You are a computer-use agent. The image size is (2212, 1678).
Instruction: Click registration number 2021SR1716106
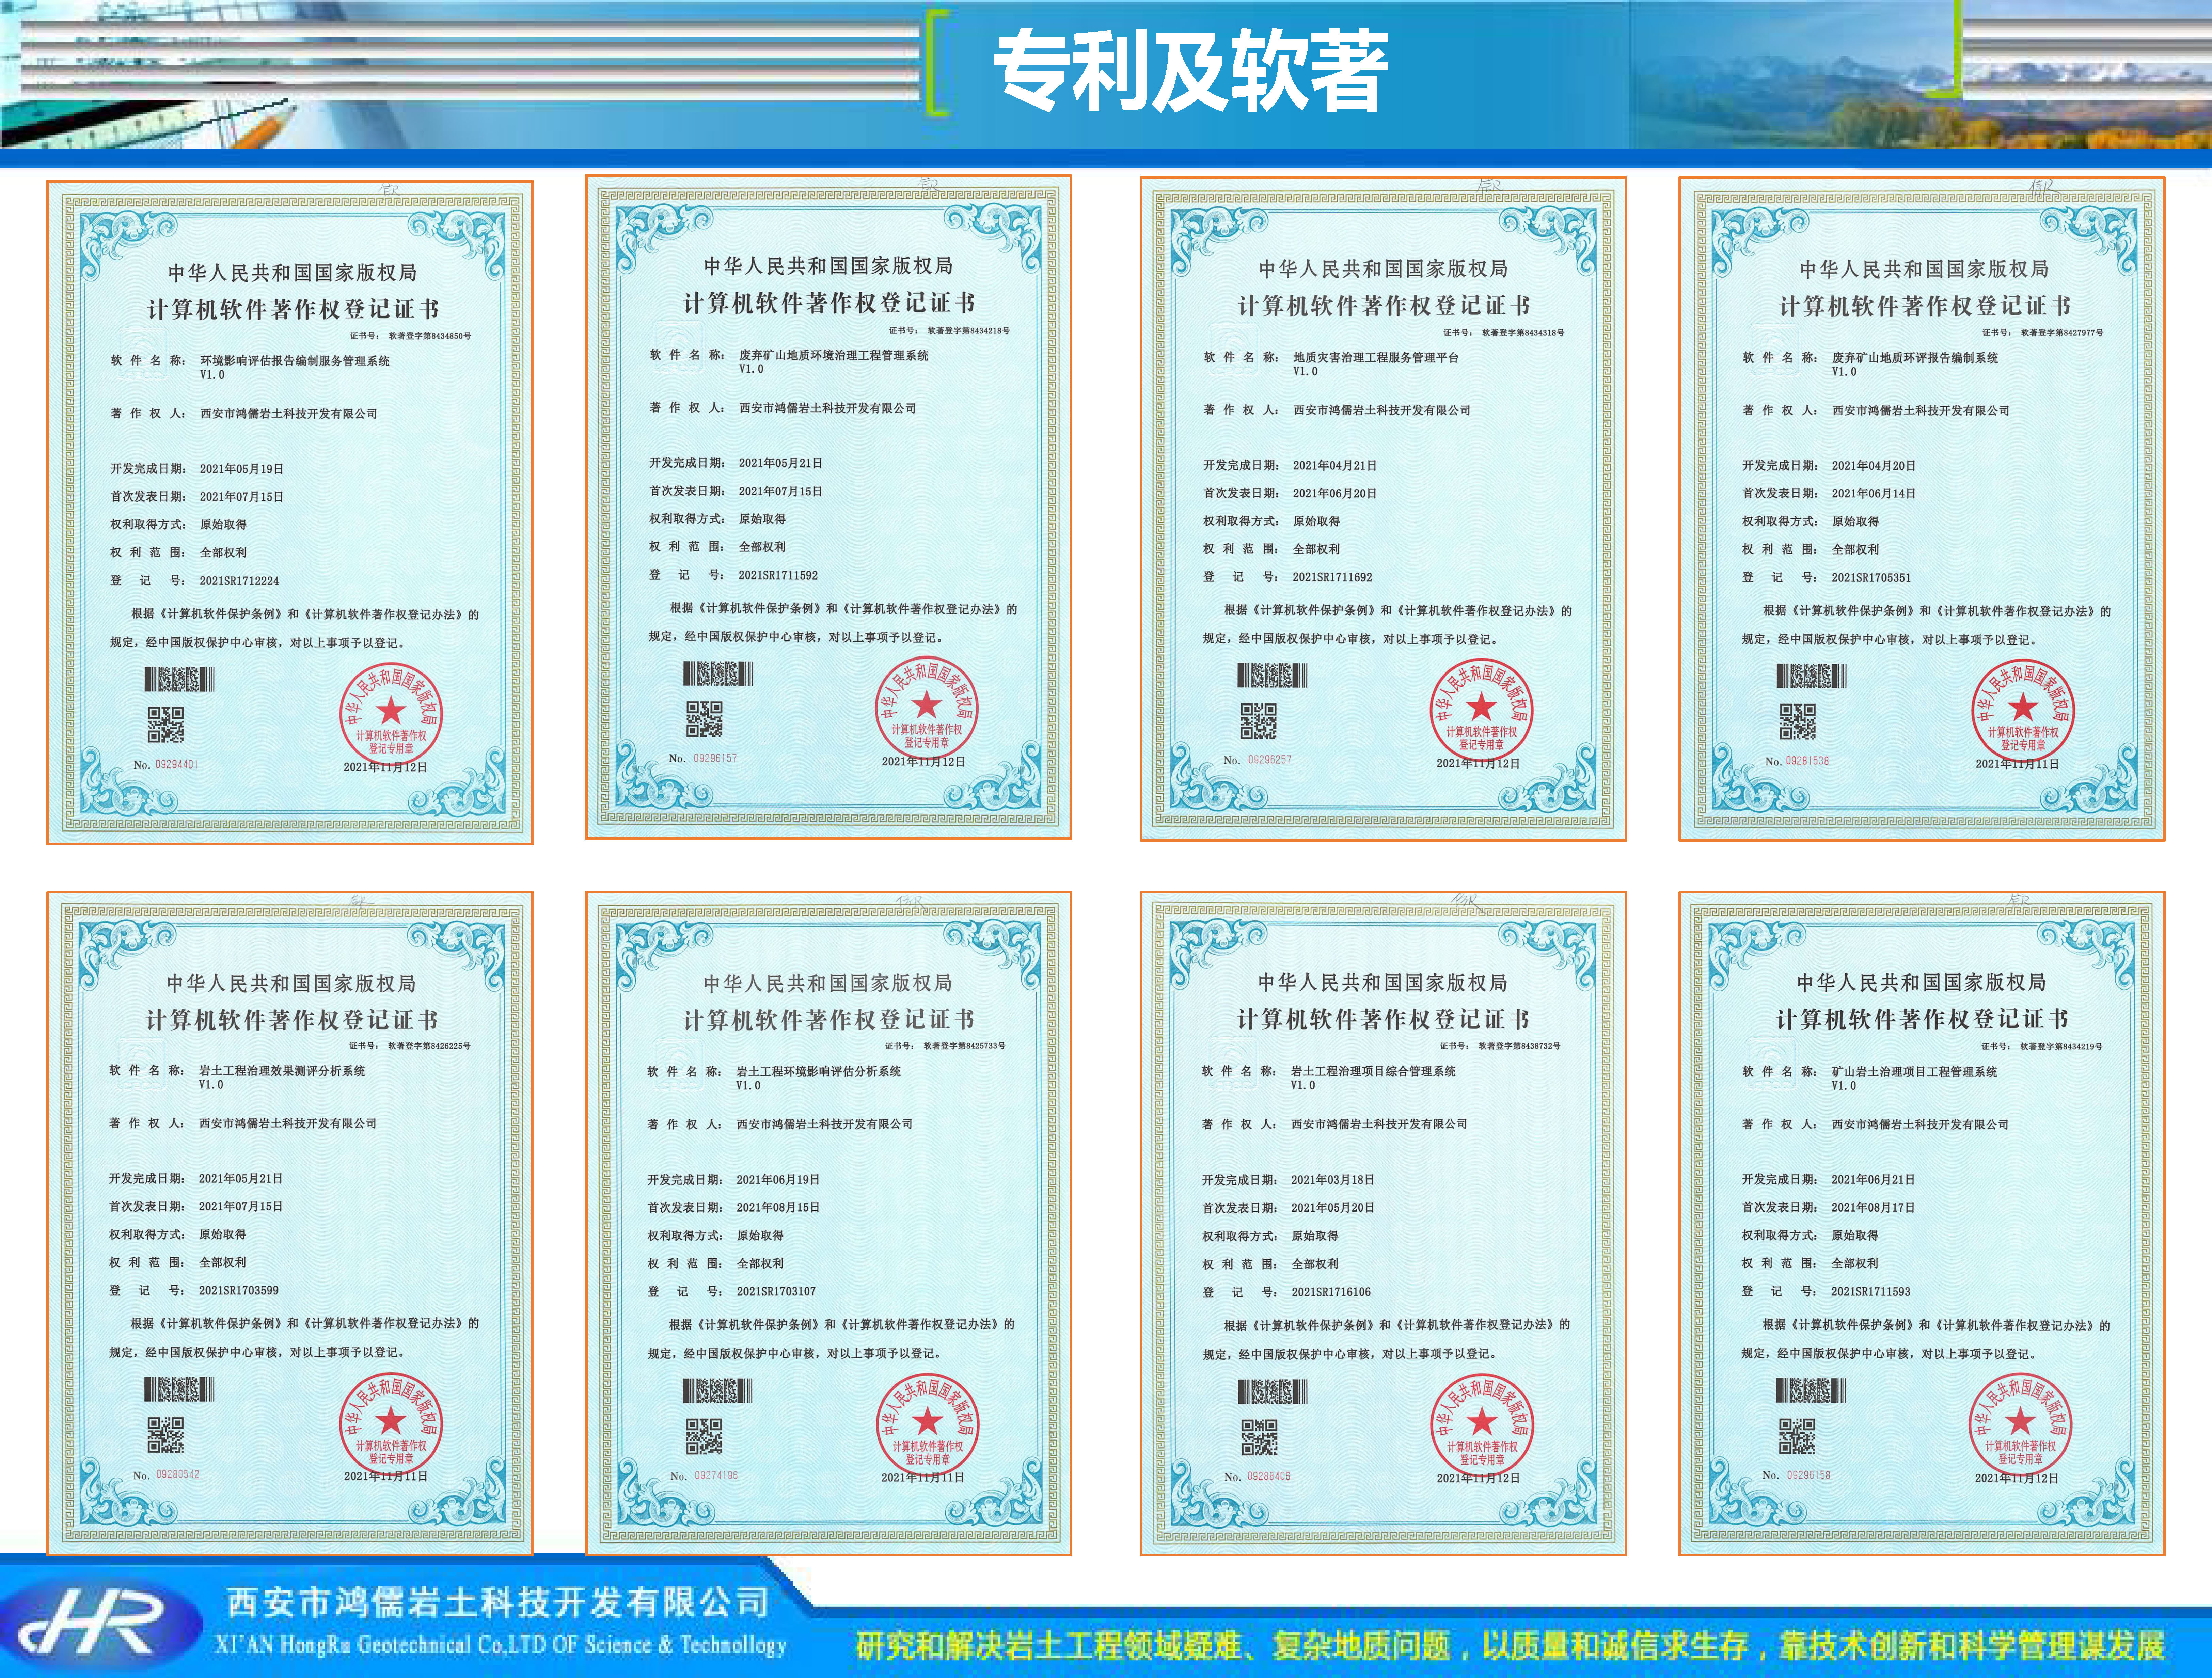click(x=1331, y=1292)
